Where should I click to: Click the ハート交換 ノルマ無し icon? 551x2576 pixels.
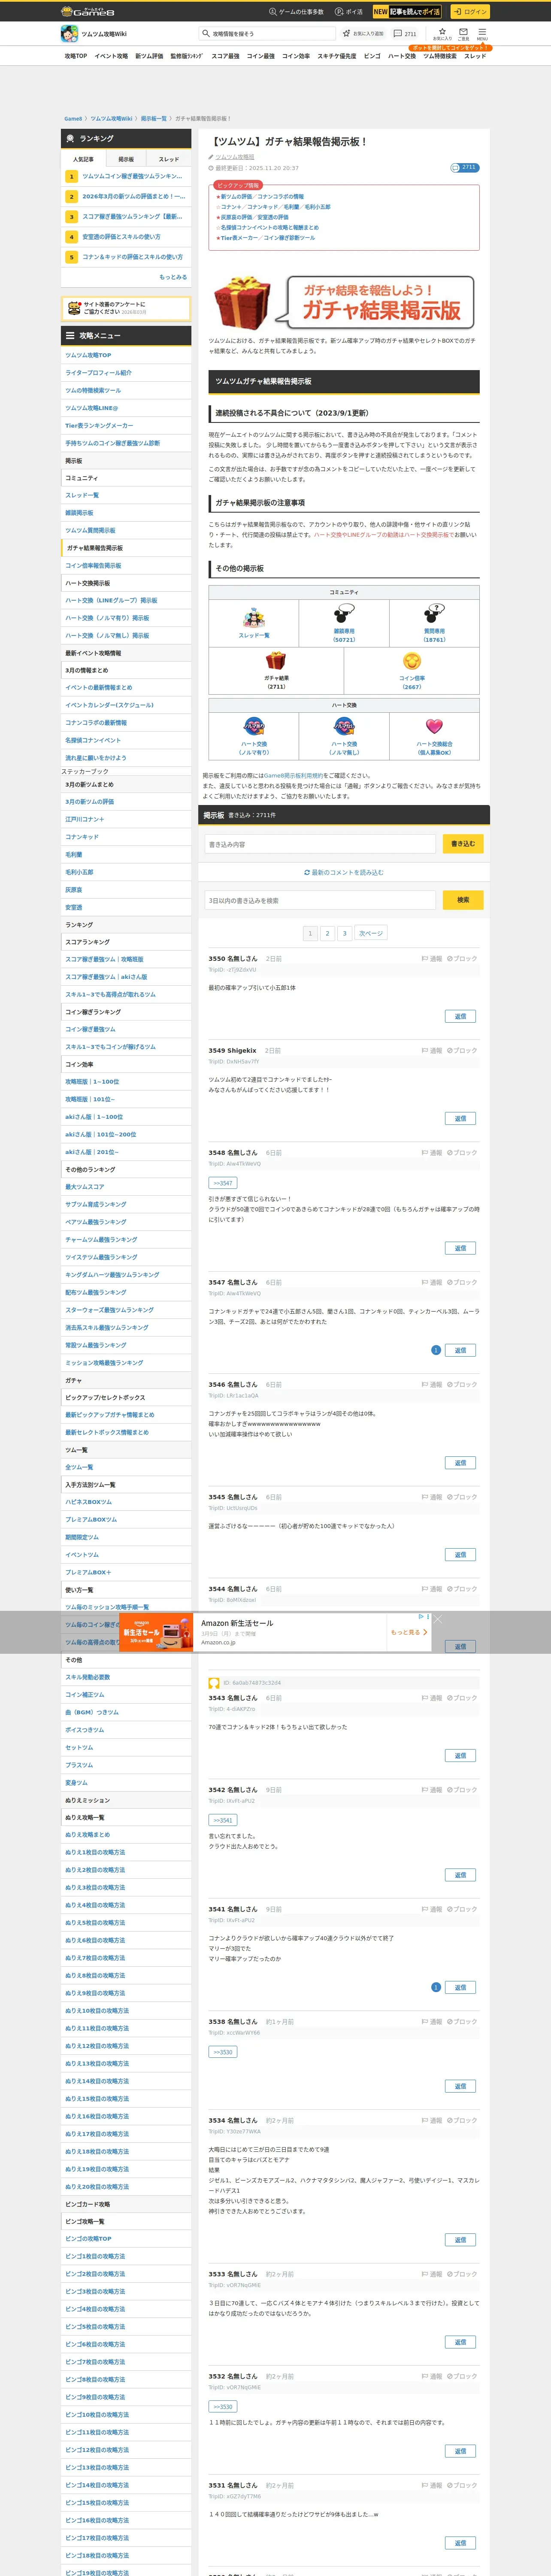(344, 726)
